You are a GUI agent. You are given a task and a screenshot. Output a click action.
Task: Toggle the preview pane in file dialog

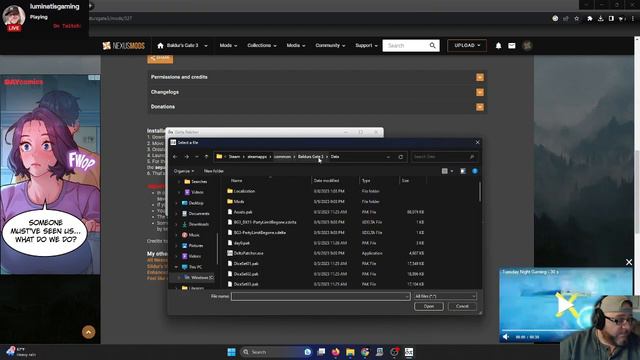463,171
